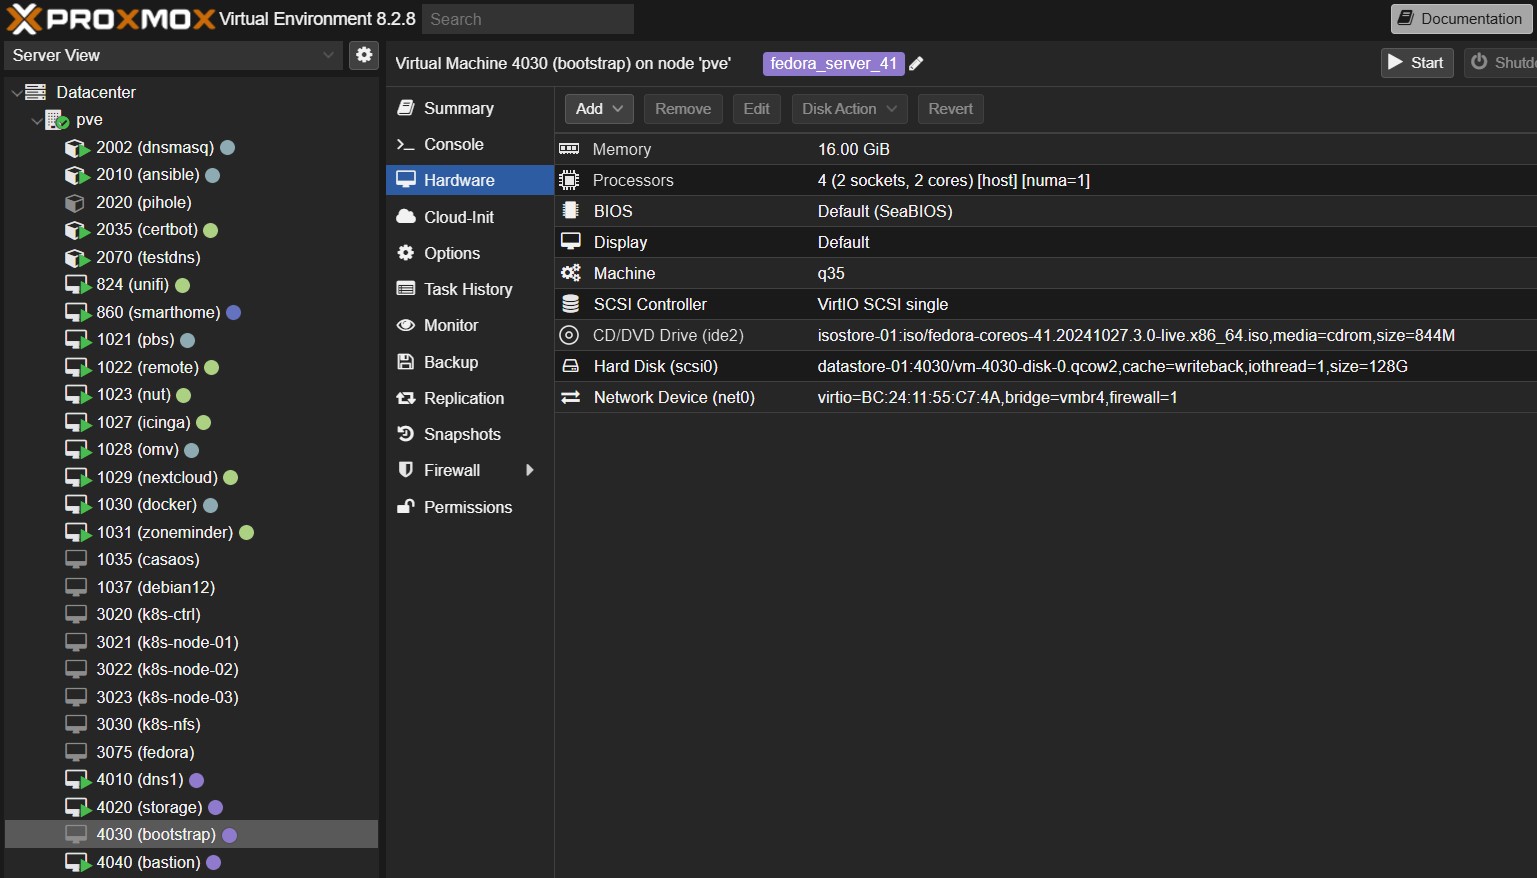This screenshot has height=878, width=1537.
Task: Open the Snapshots tab
Action: tap(461, 434)
